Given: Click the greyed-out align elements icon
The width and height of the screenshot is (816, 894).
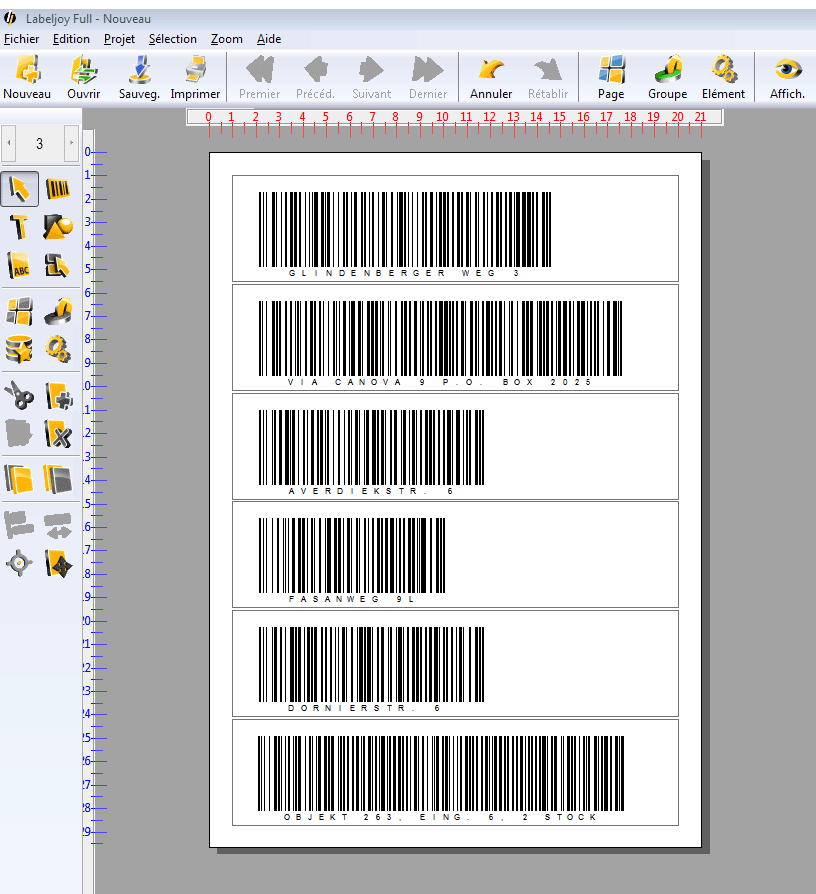Looking at the screenshot, I should click(20, 525).
